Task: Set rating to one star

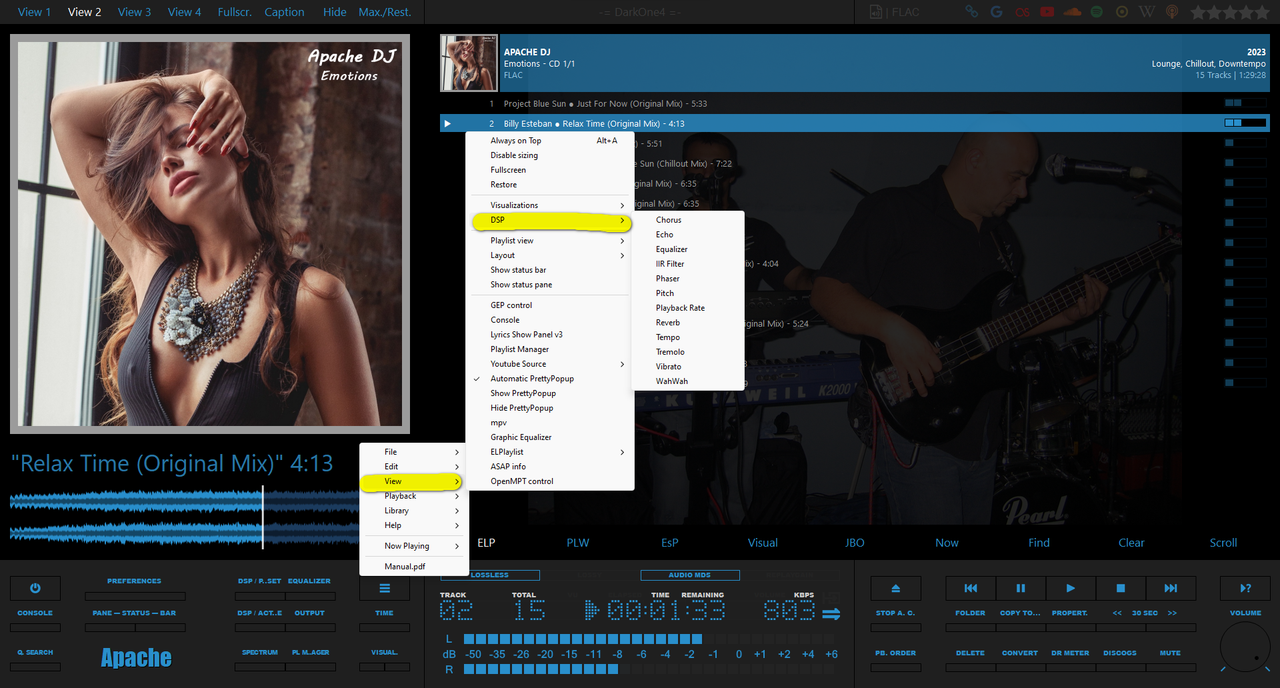Action: pyautogui.click(x=1196, y=12)
